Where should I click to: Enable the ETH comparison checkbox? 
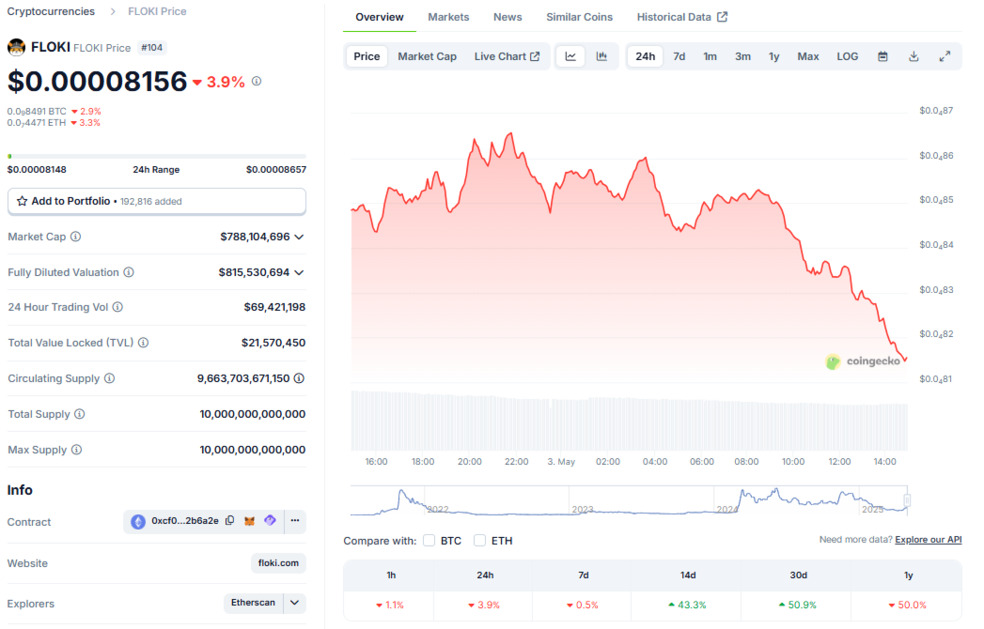(x=480, y=540)
